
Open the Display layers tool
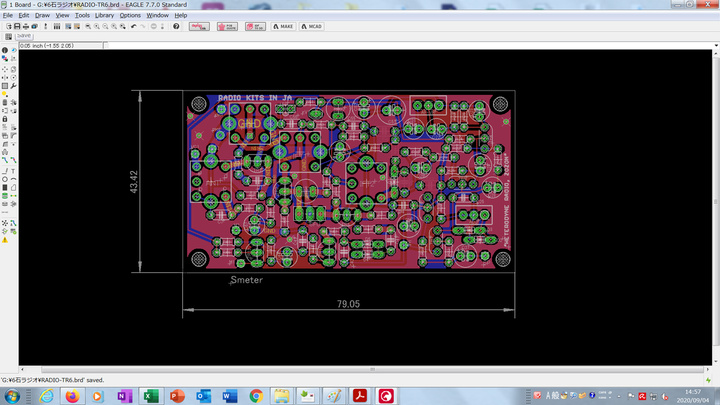[5, 59]
